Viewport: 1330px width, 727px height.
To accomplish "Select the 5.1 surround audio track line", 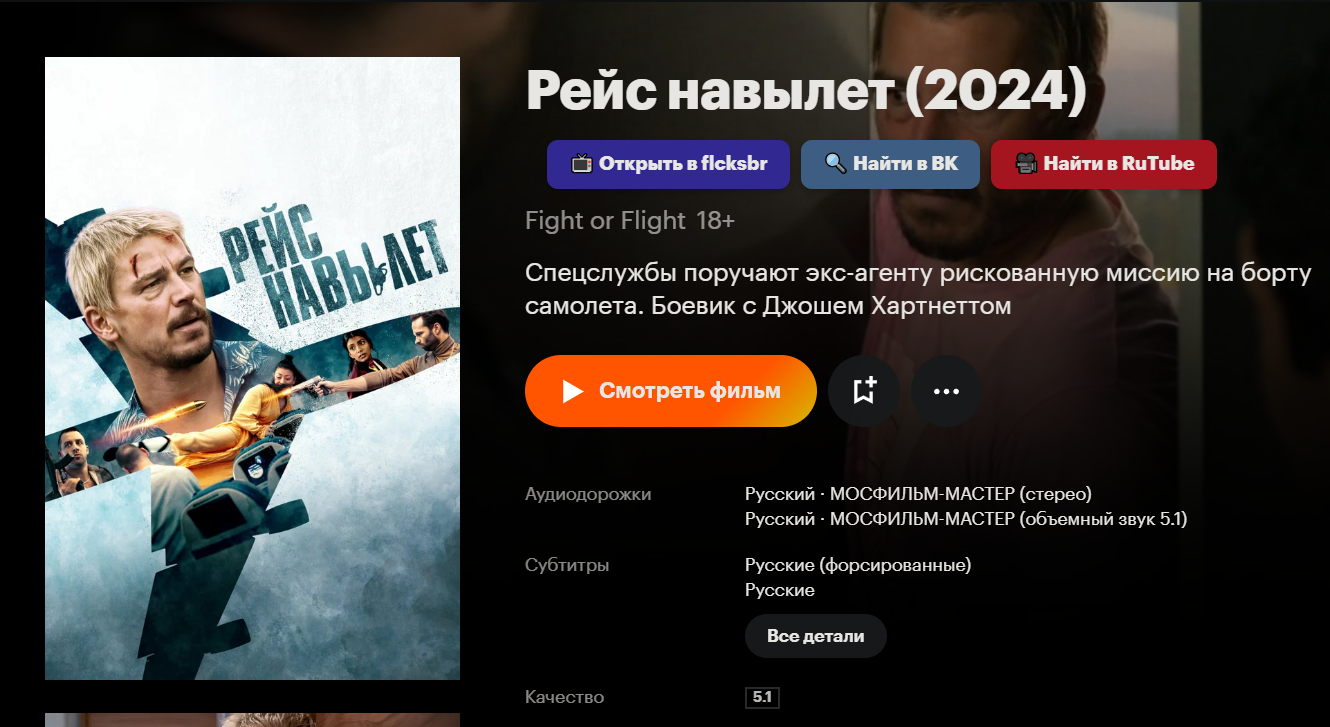I will point(966,519).
